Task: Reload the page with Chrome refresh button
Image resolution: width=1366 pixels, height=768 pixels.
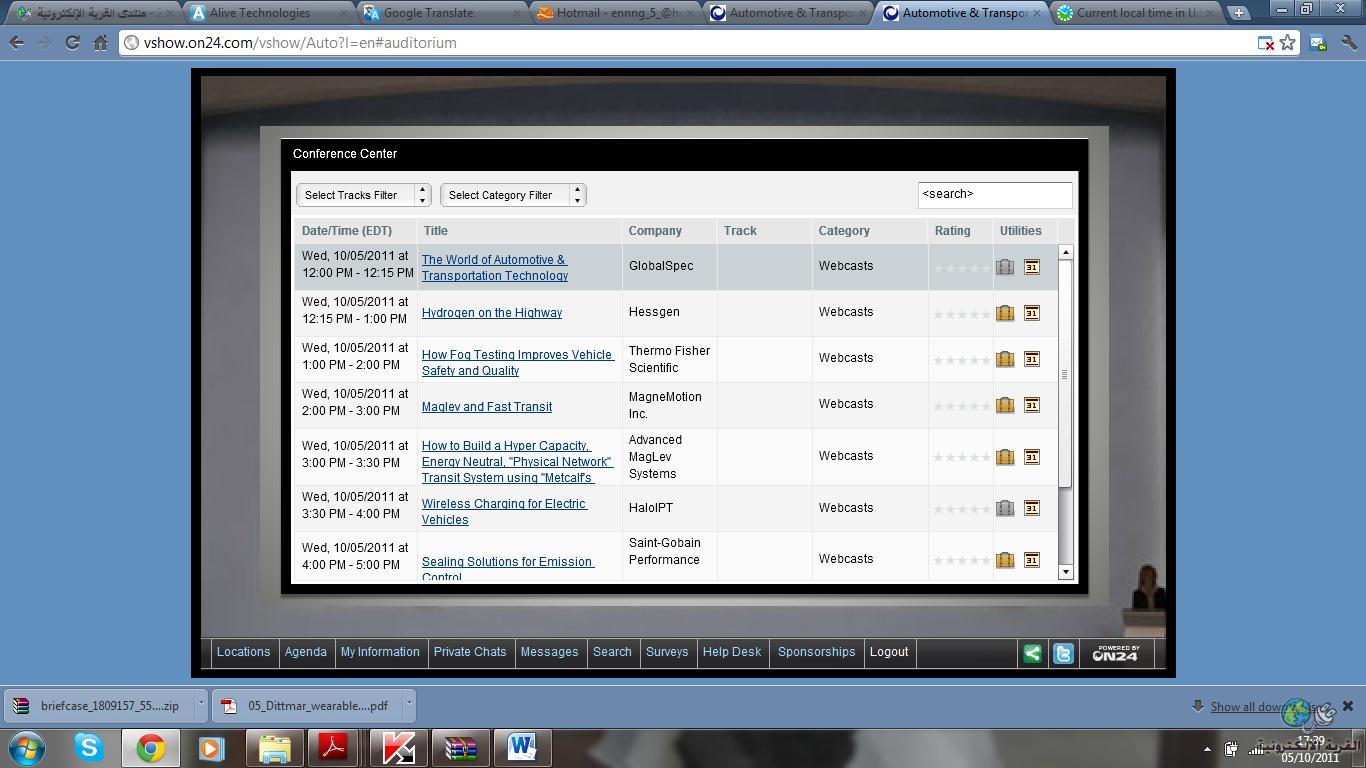Action: click(72, 43)
